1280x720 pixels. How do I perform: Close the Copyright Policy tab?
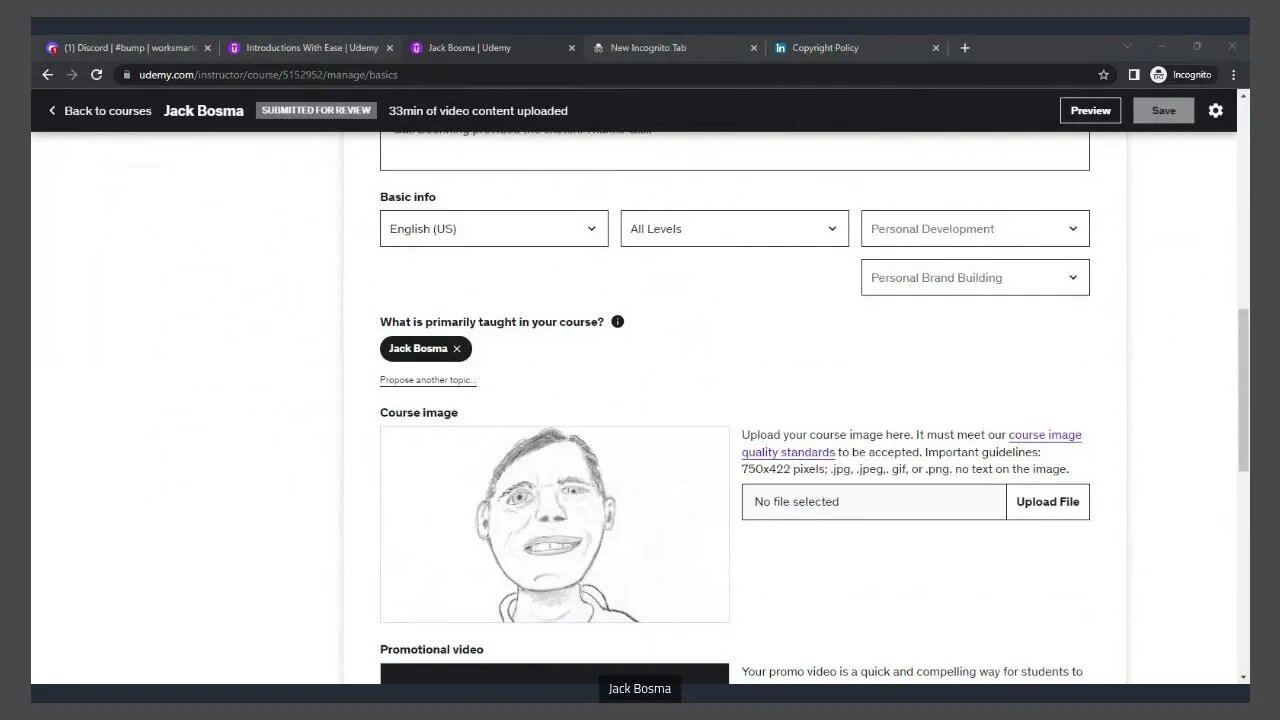click(936, 48)
